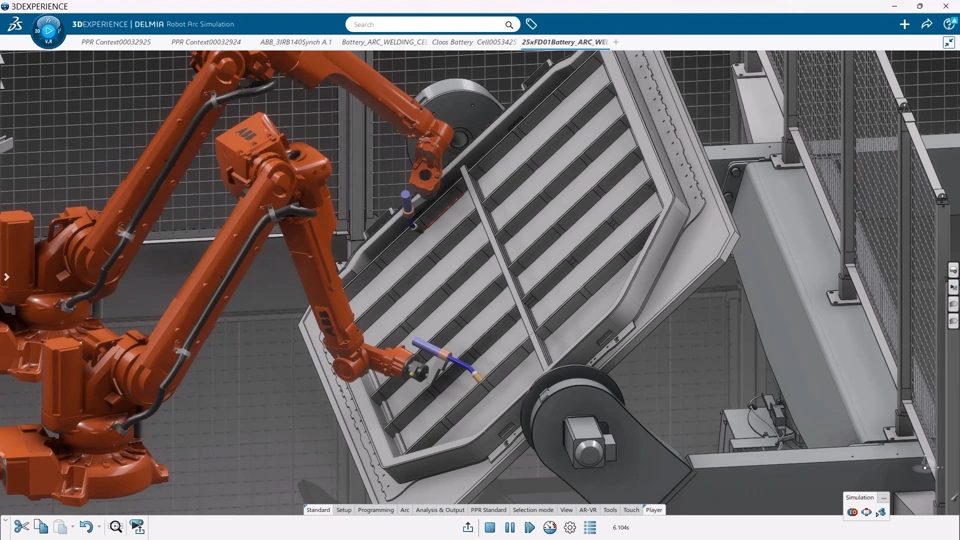Click the list/sequence options icon in Player toolbar
This screenshot has width=960, height=540.
(x=590, y=527)
